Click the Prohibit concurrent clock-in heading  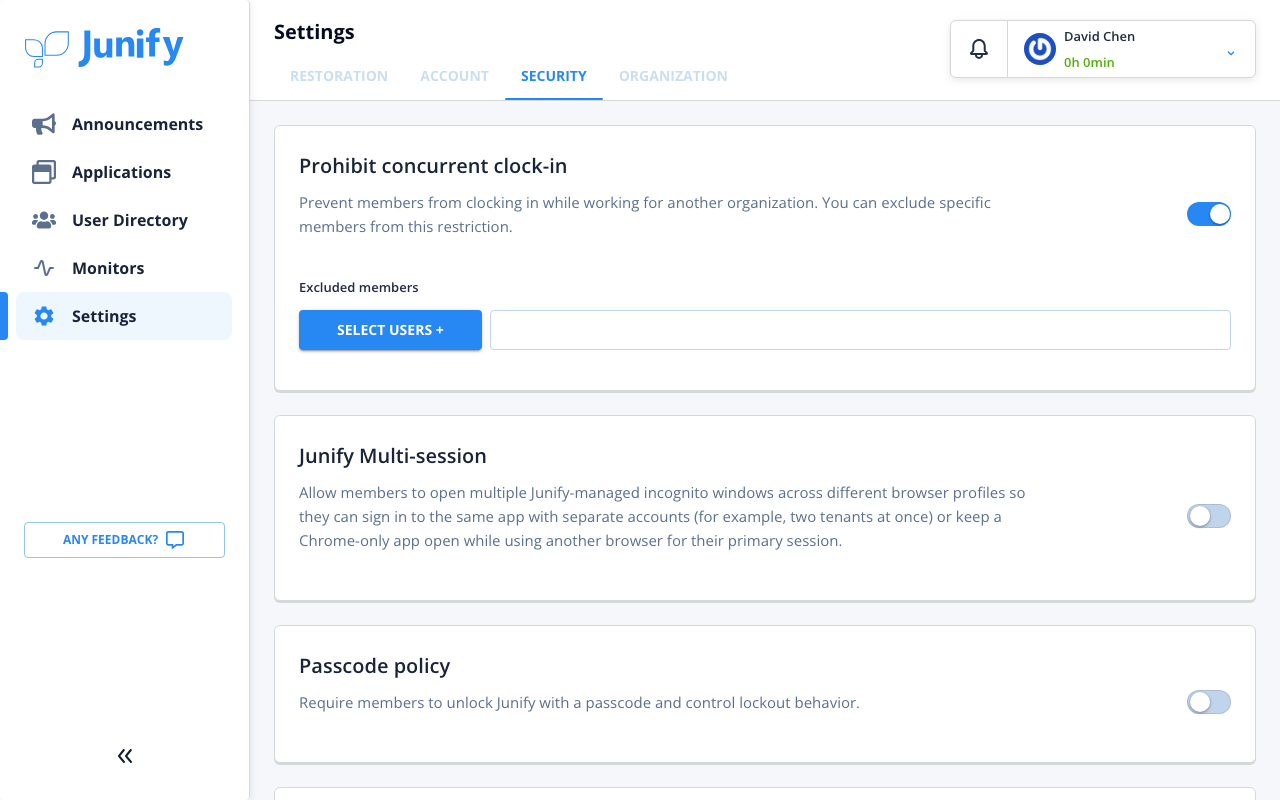pos(433,166)
